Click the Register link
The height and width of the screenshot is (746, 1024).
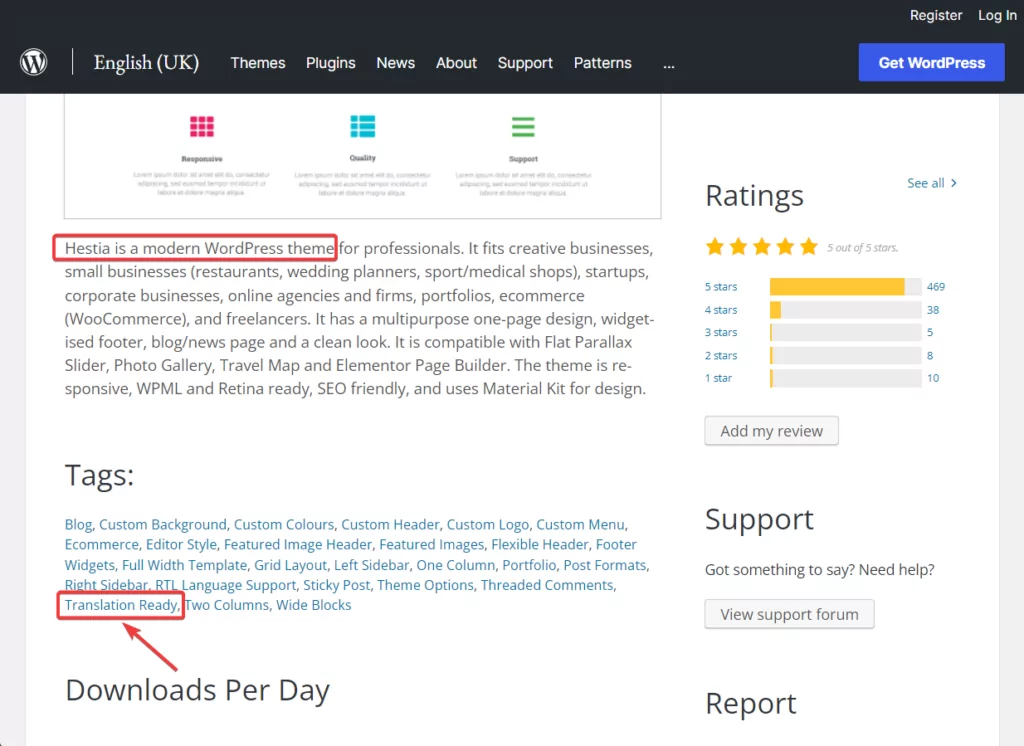[x=936, y=15]
